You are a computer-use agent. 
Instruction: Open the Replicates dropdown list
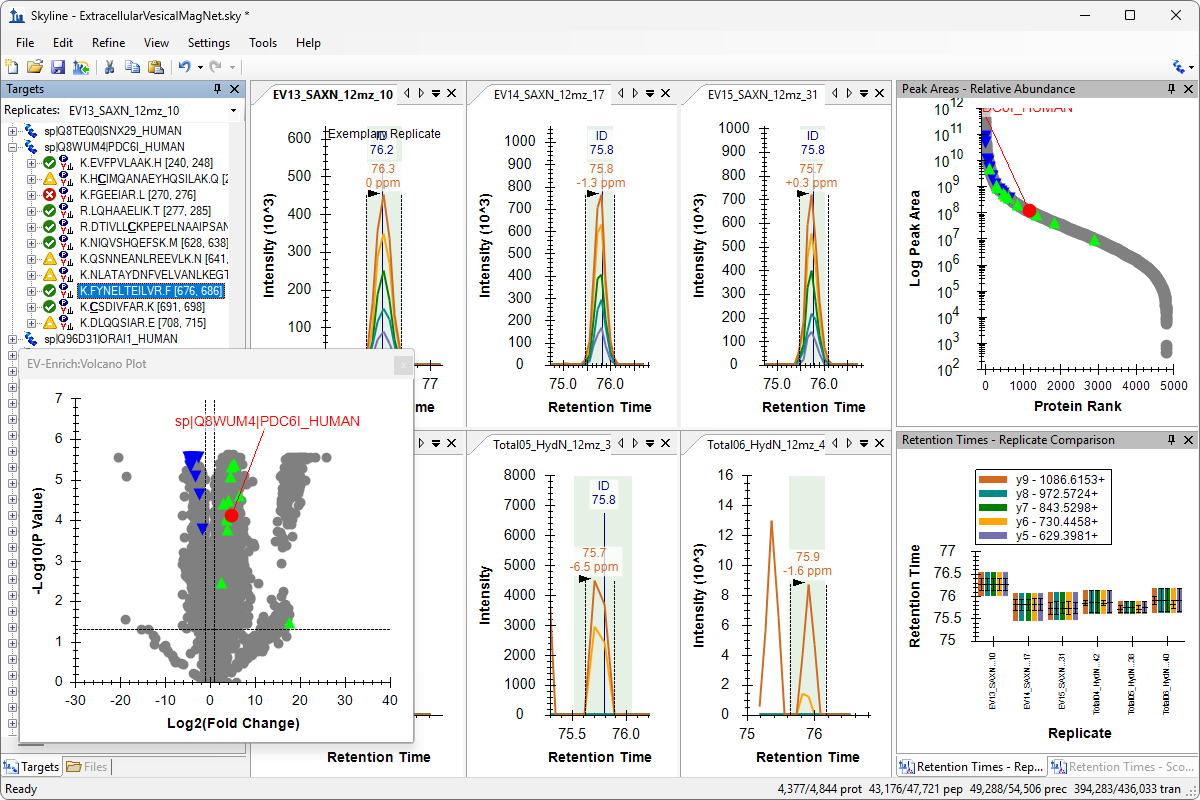[x=233, y=110]
